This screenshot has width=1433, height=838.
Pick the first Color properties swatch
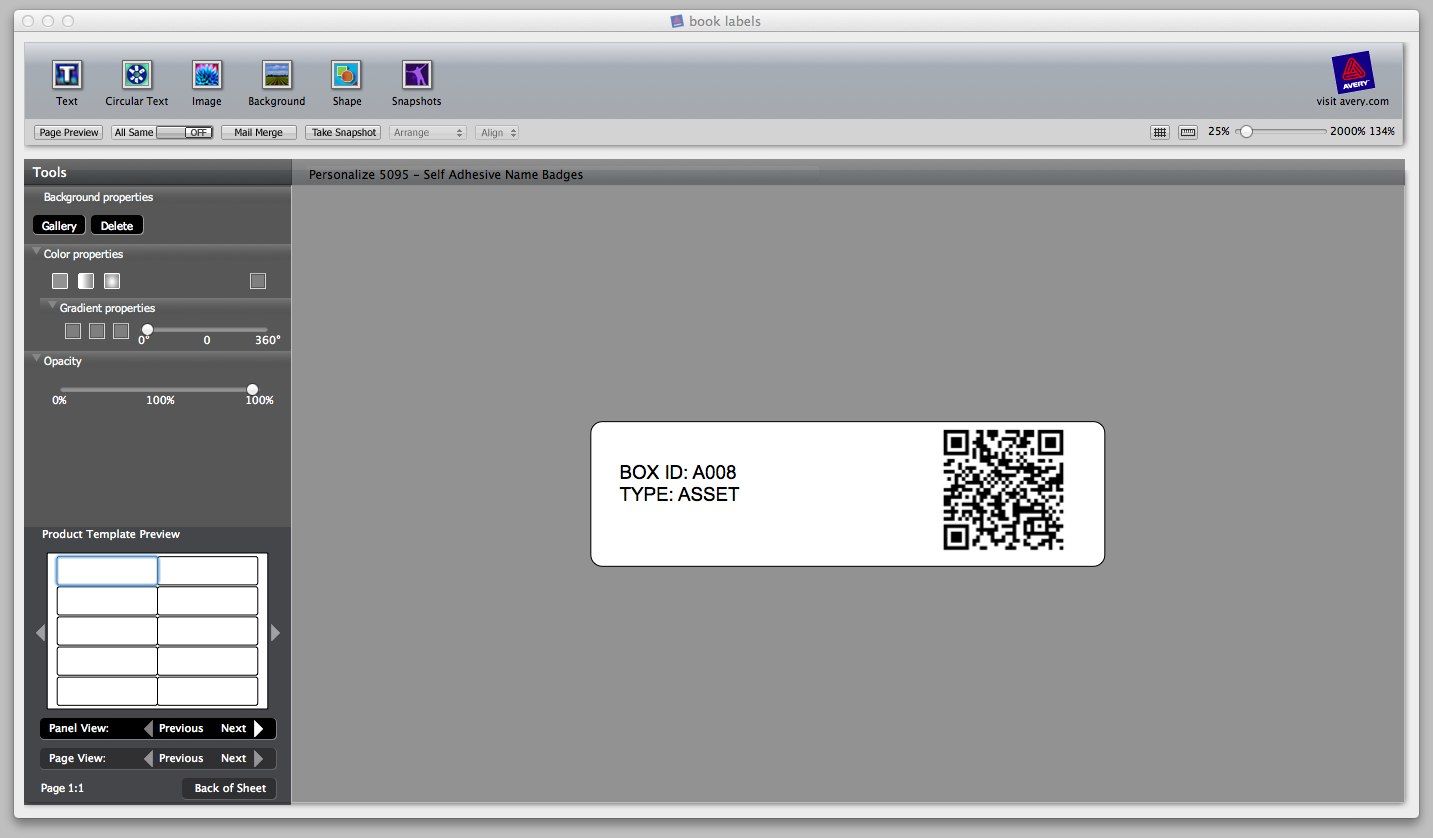pyautogui.click(x=59, y=281)
